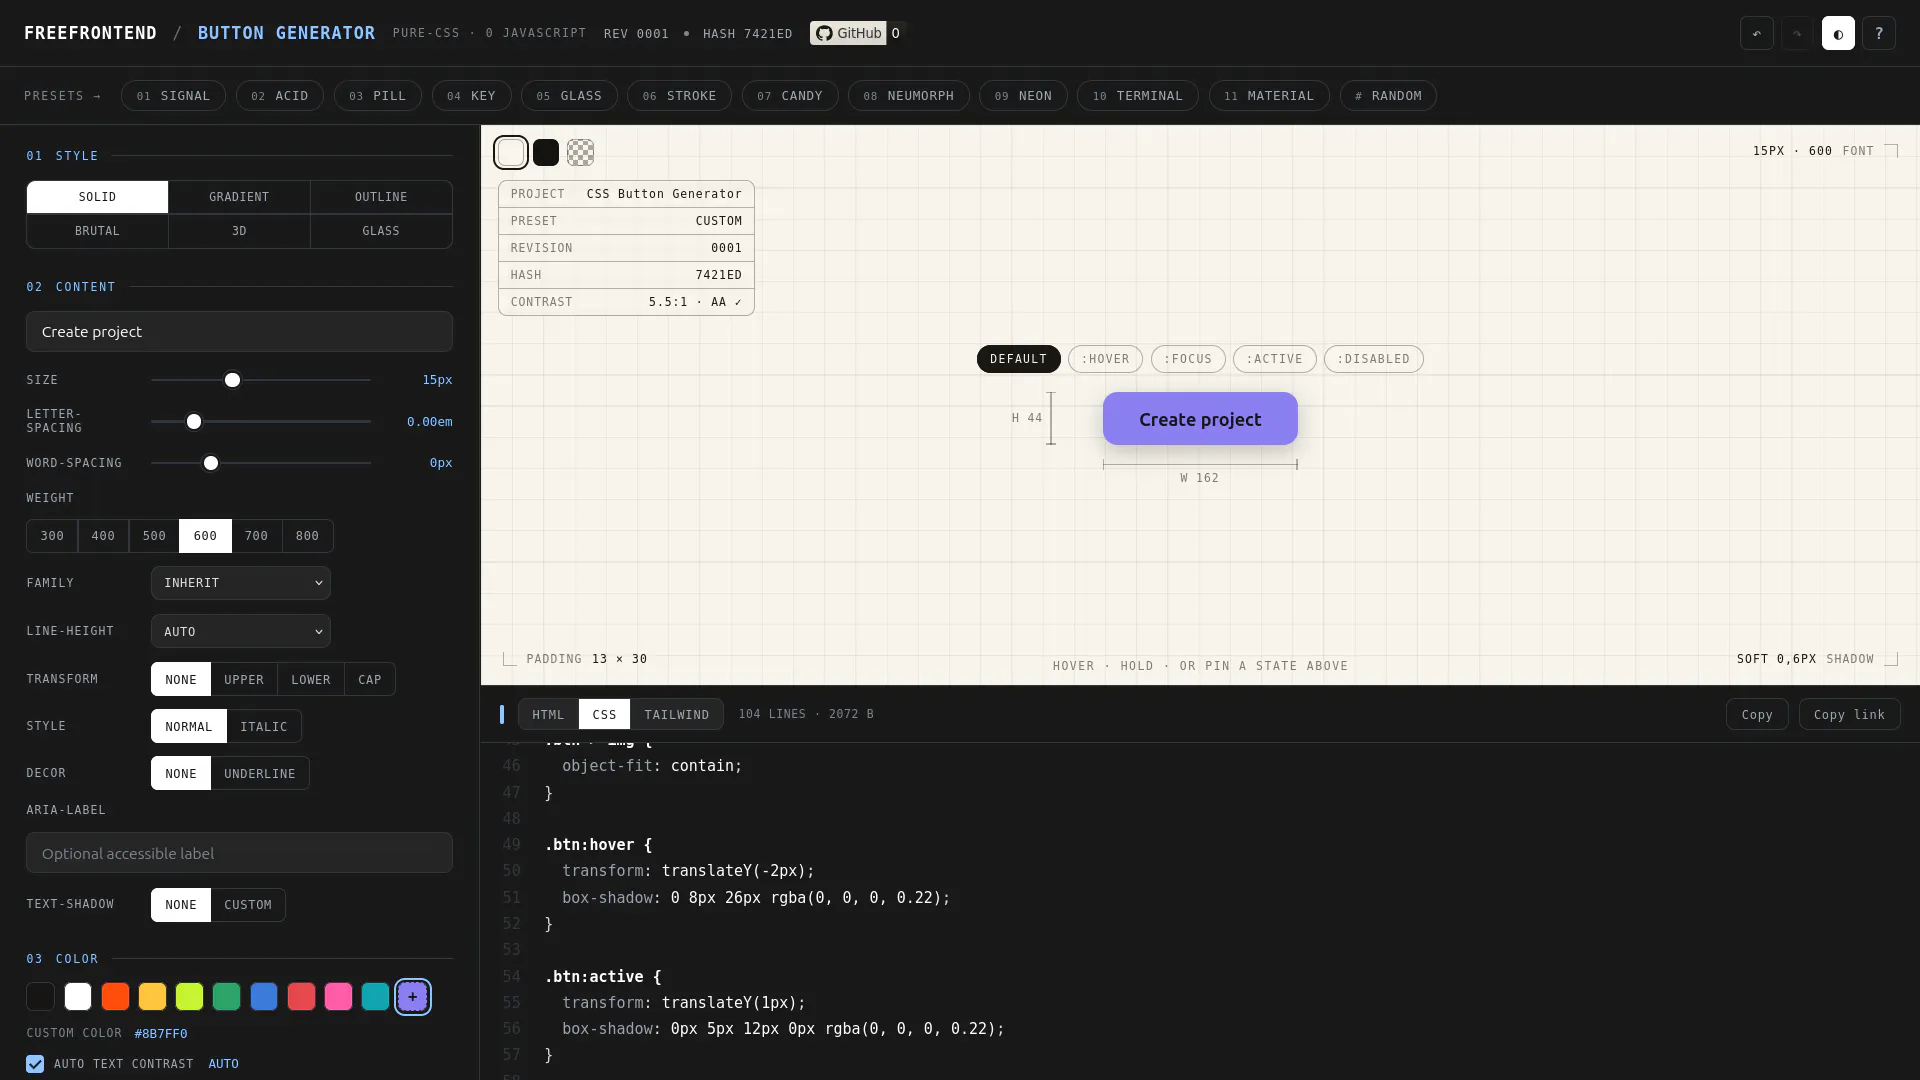This screenshot has width=1920, height=1080.
Task: Apply the 09 NEON preset
Action: tap(1023, 96)
